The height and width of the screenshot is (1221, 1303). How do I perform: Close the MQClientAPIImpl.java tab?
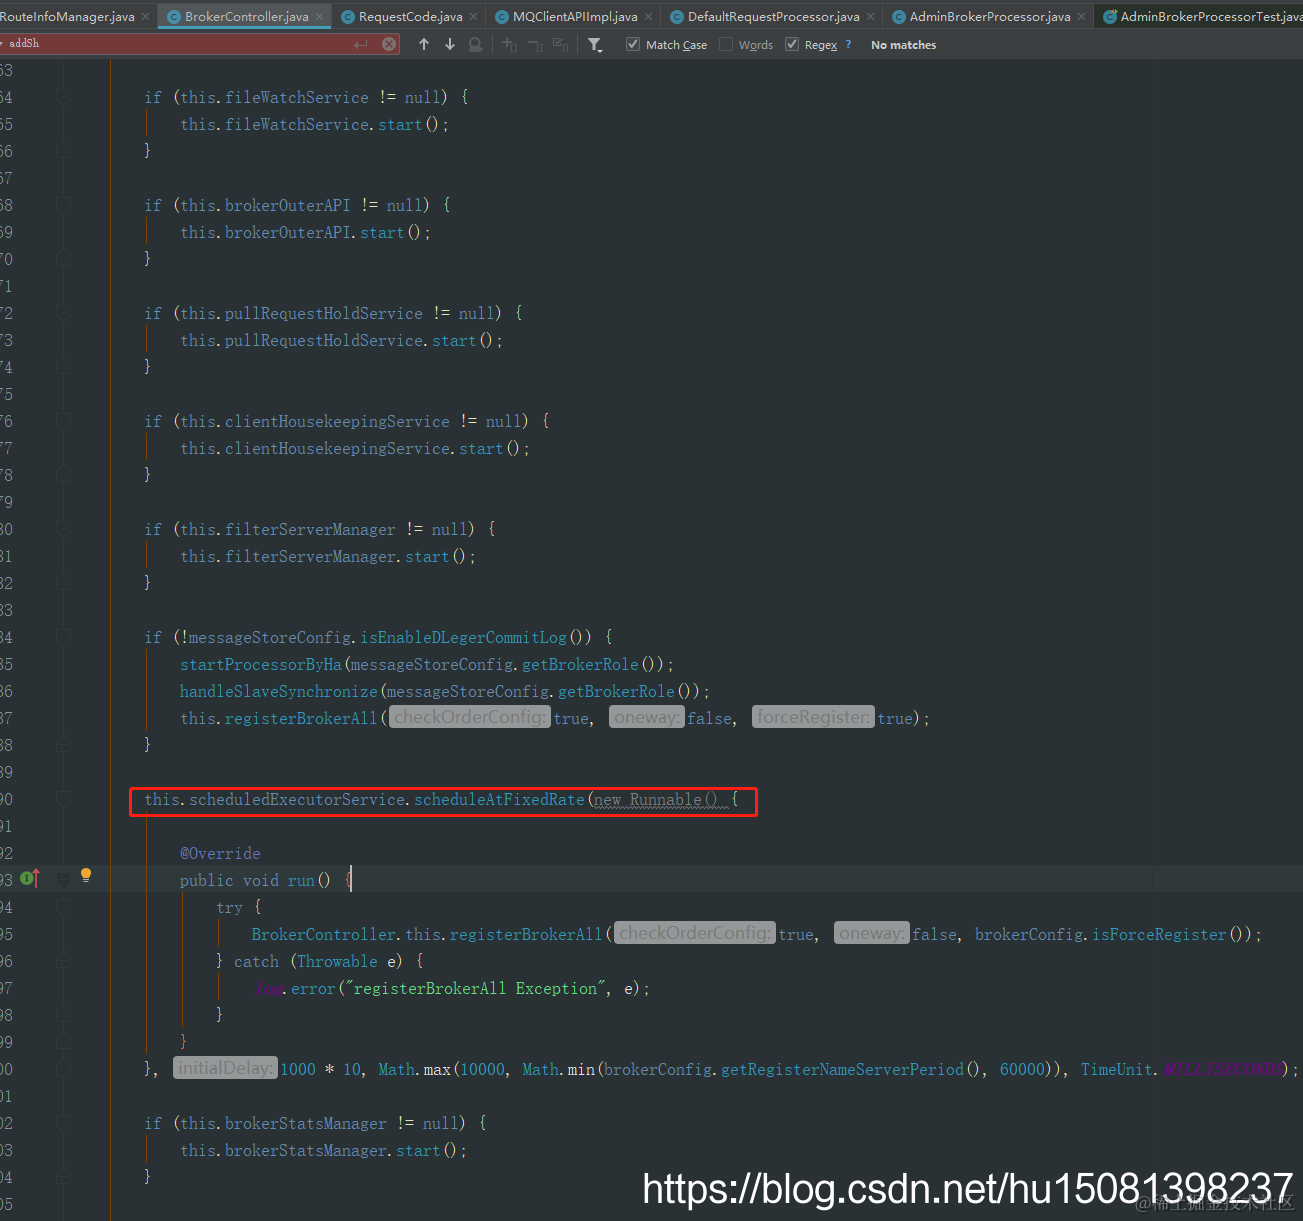(x=649, y=16)
